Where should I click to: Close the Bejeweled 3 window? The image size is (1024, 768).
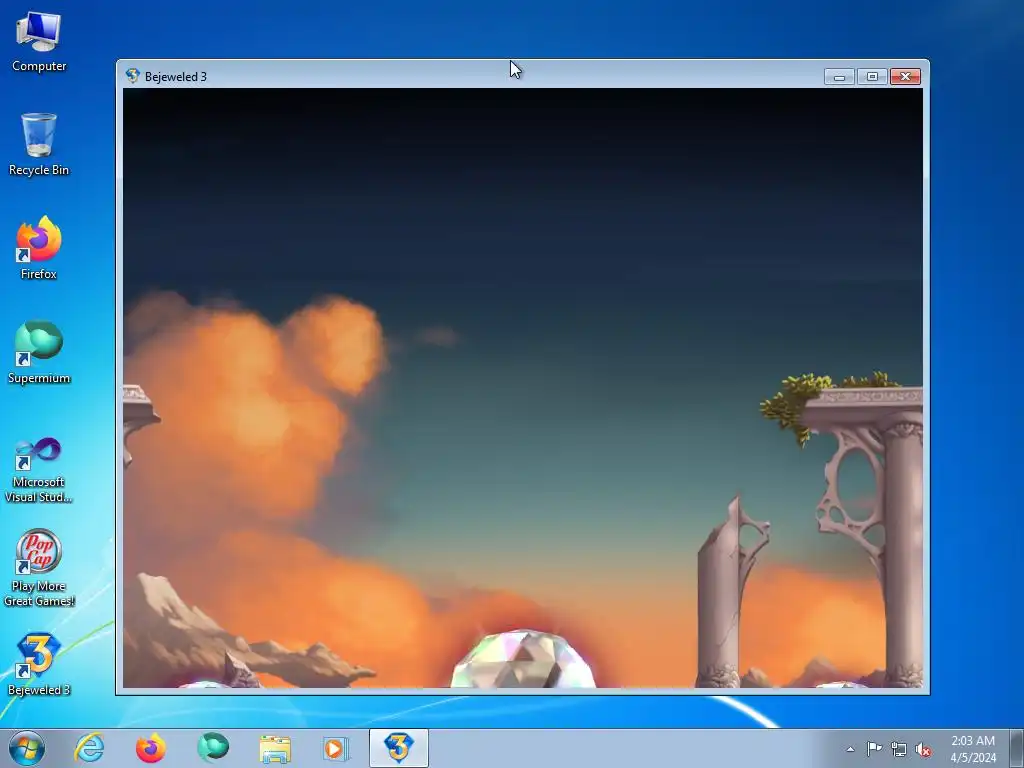tap(905, 76)
